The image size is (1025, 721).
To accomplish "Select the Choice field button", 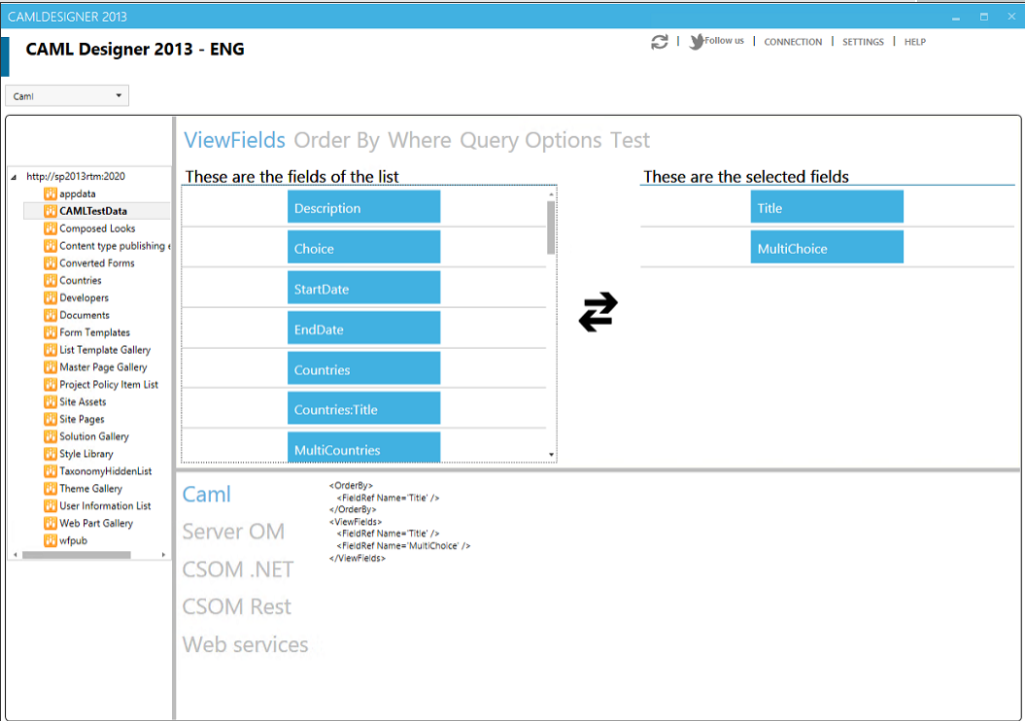I will [363, 247].
